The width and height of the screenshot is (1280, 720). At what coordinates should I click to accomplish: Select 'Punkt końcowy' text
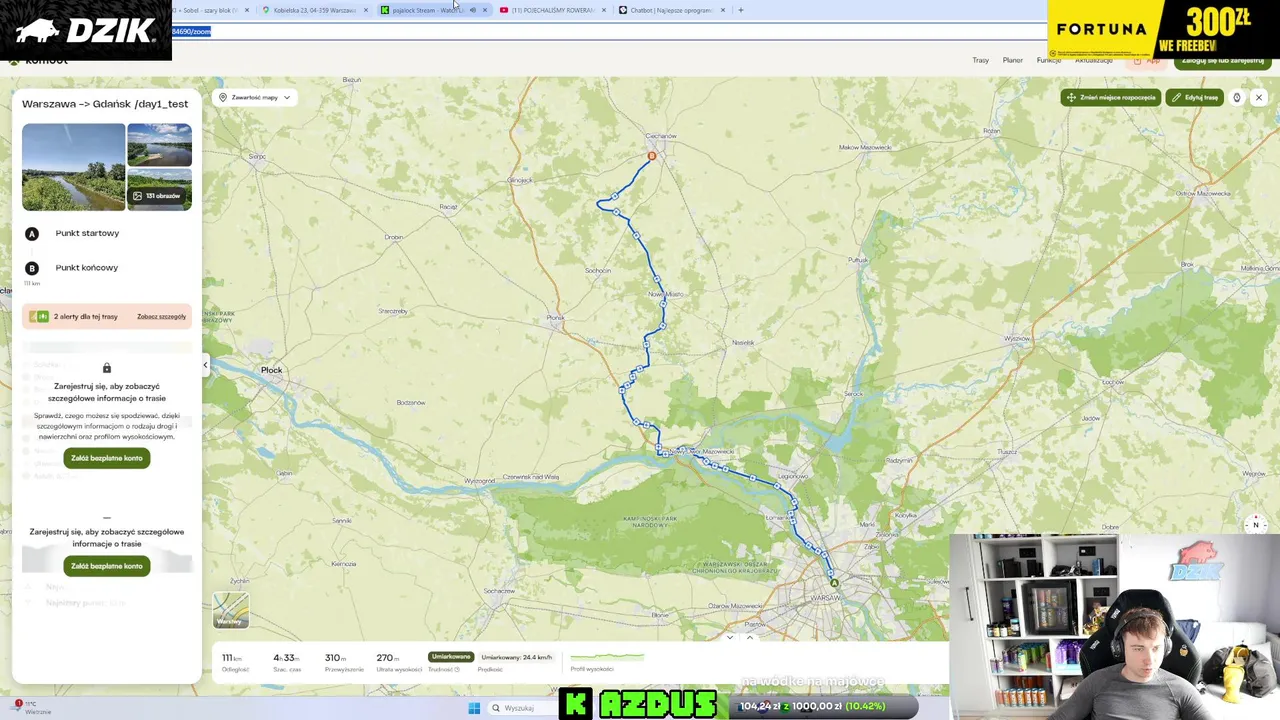coord(87,268)
